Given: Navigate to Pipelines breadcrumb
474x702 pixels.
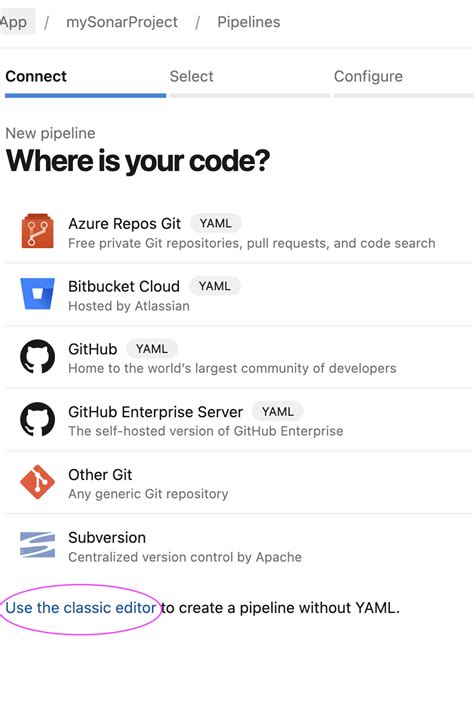Looking at the screenshot, I should pyautogui.click(x=248, y=22).
